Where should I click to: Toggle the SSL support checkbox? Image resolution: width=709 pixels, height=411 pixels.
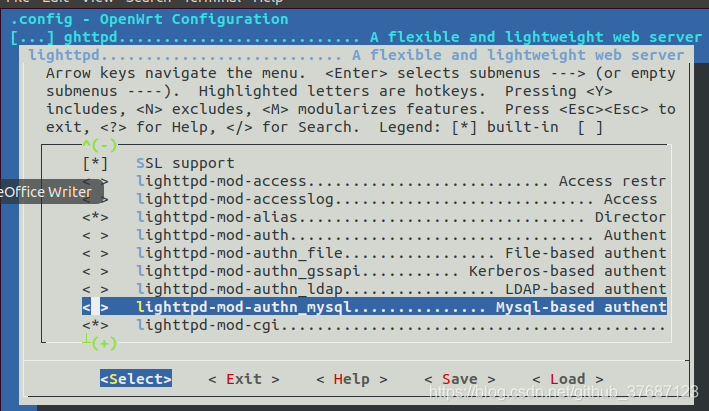click(x=95, y=163)
